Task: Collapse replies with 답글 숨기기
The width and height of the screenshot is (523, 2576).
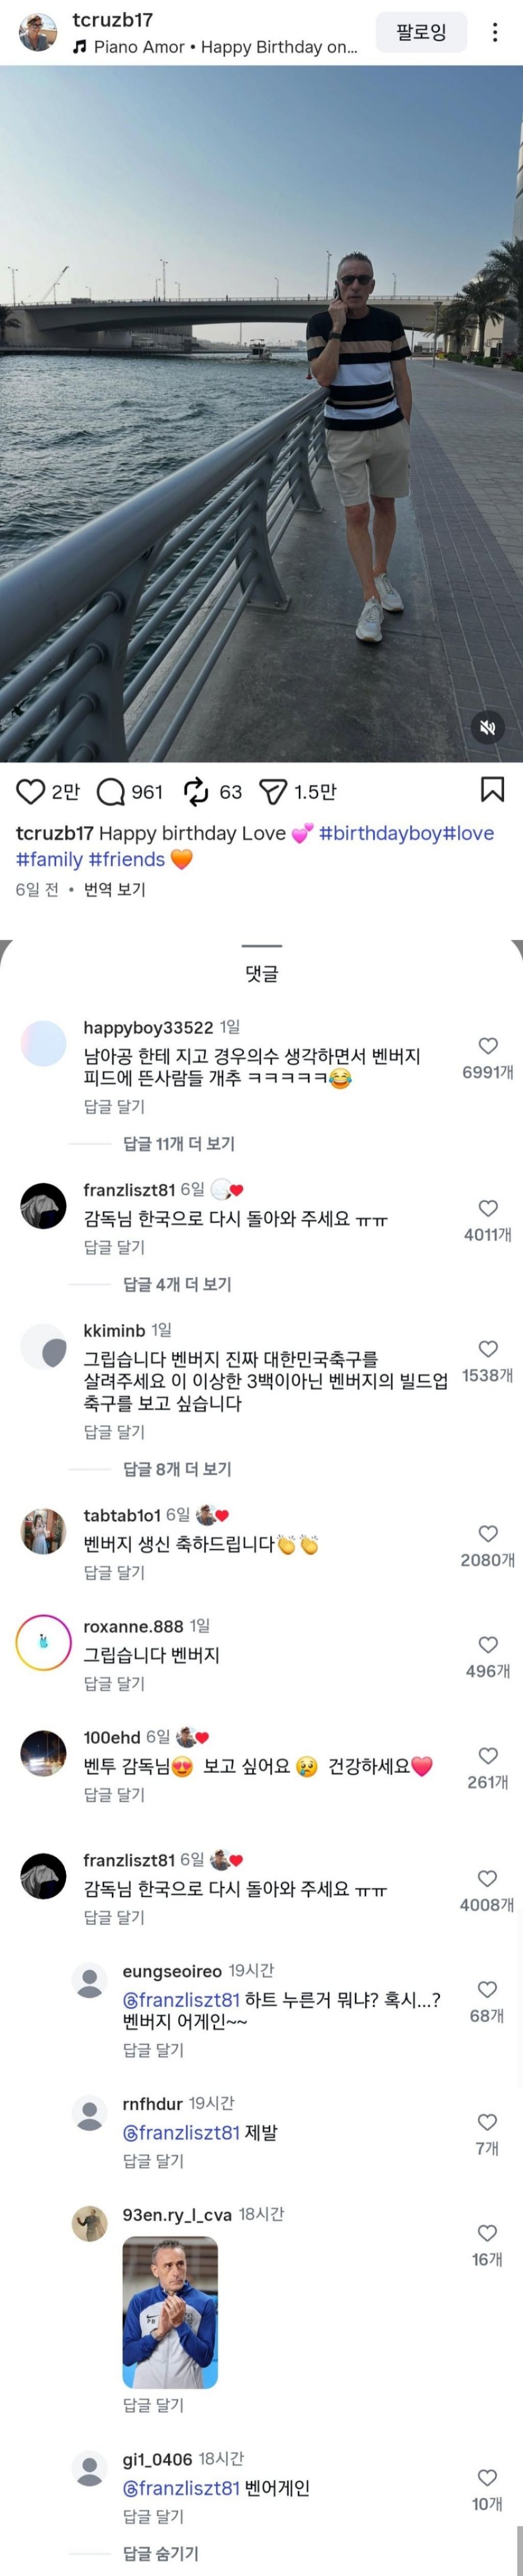Action: pos(161,2553)
